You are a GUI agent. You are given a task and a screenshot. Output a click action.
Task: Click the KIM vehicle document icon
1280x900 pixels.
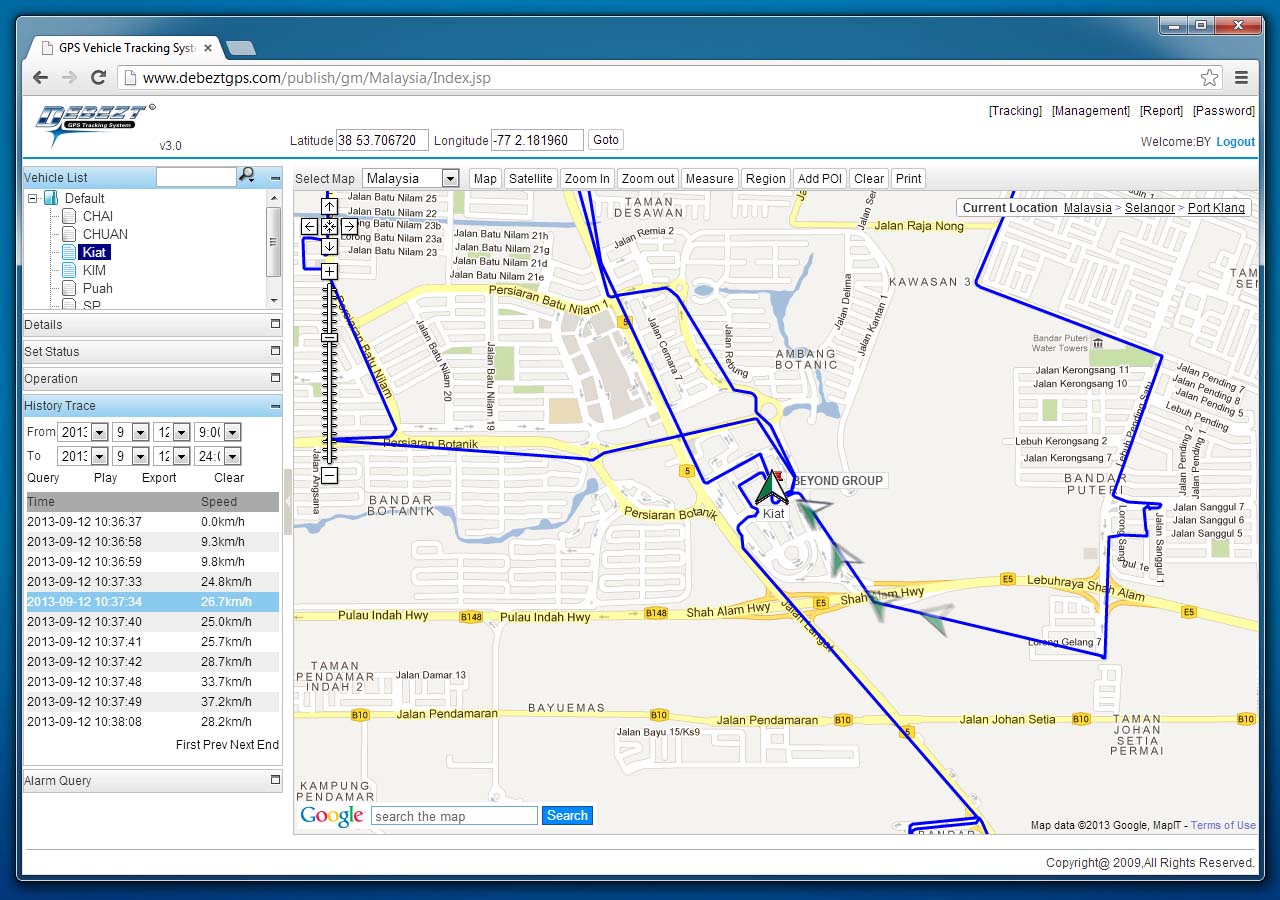pyautogui.click(x=69, y=270)
